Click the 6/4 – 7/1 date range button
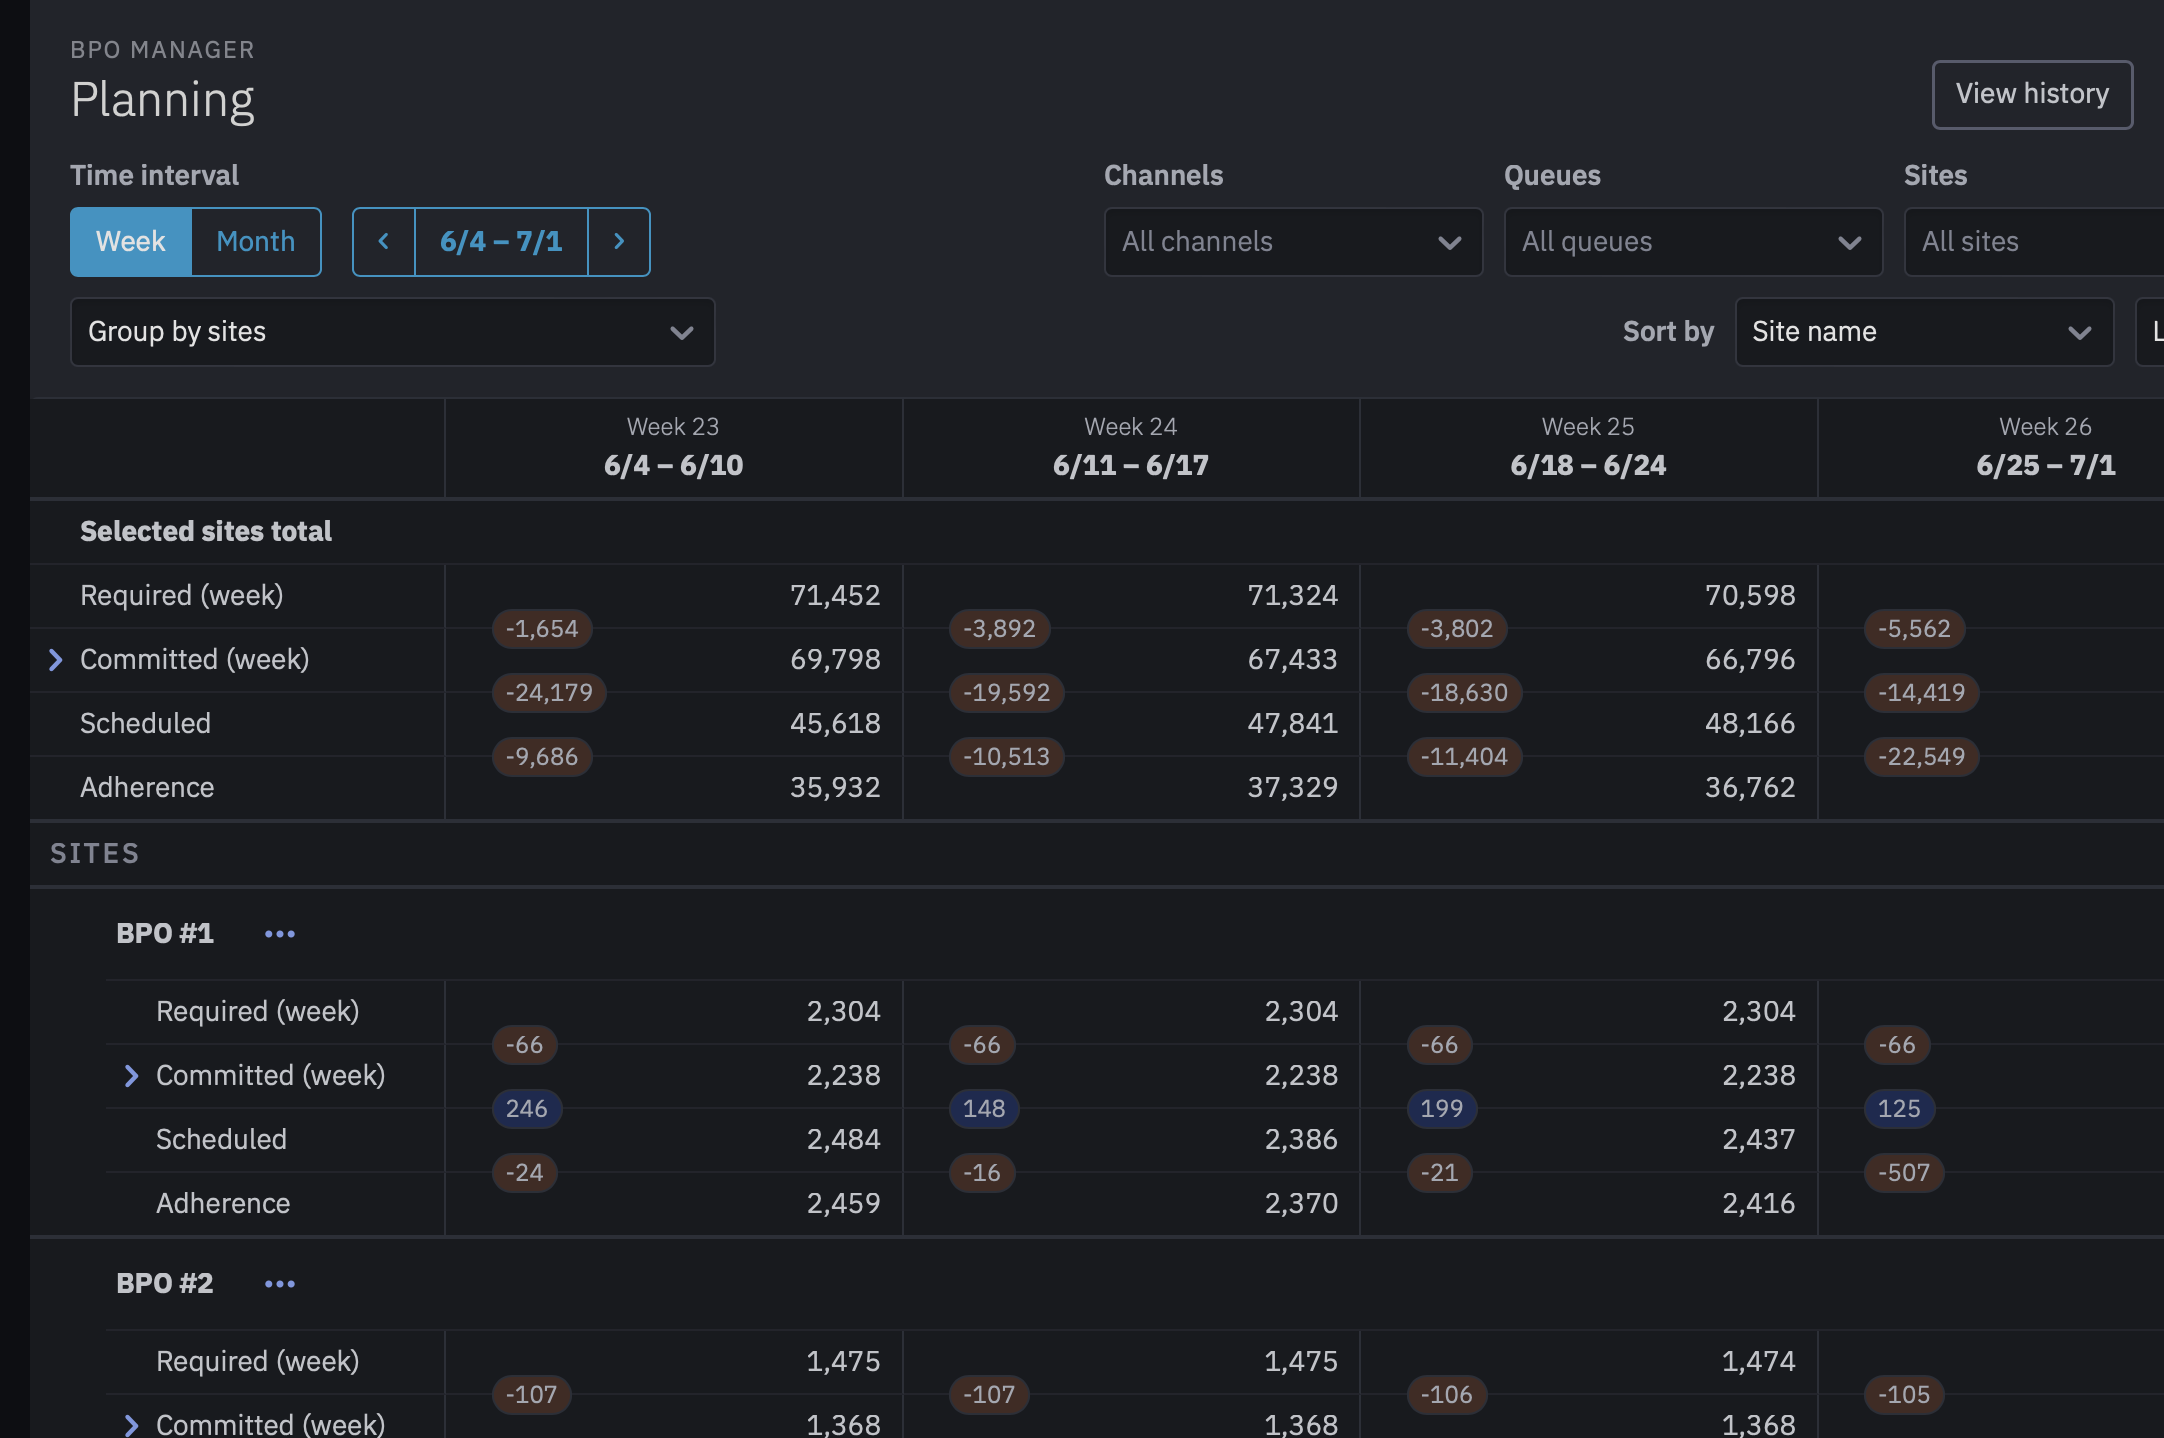The height and width of the screenshot is (1438, 2164). pyautogui.click(x=501, y=242)
